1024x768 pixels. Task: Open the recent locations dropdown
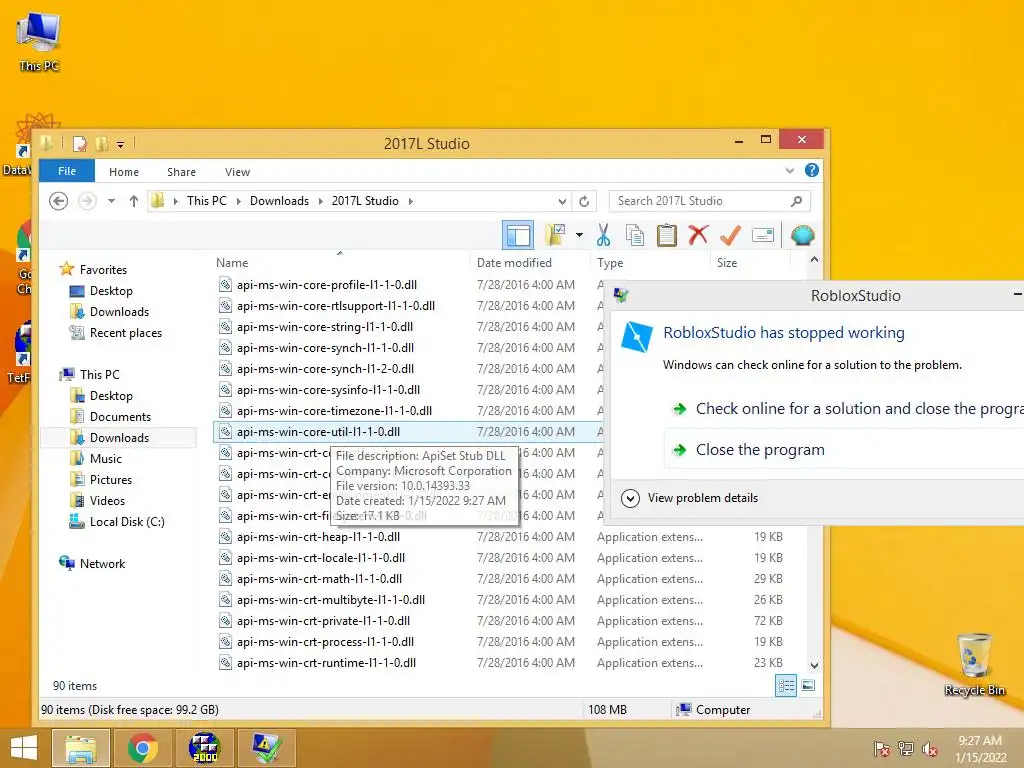coord(112,201)
